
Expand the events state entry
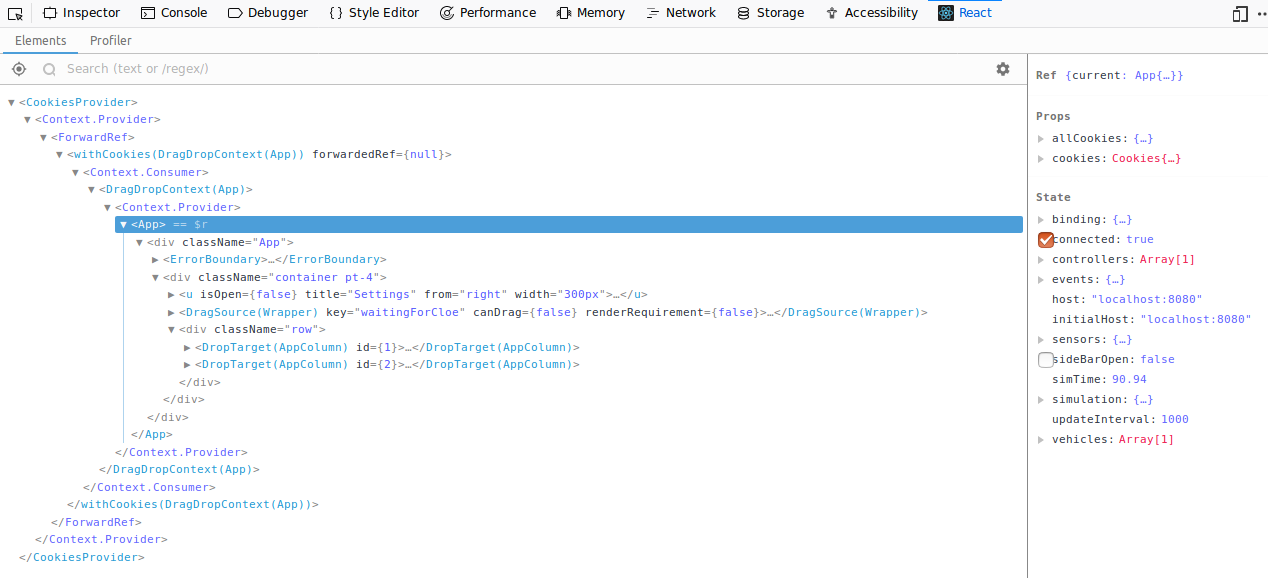(x=1041, y=280)
